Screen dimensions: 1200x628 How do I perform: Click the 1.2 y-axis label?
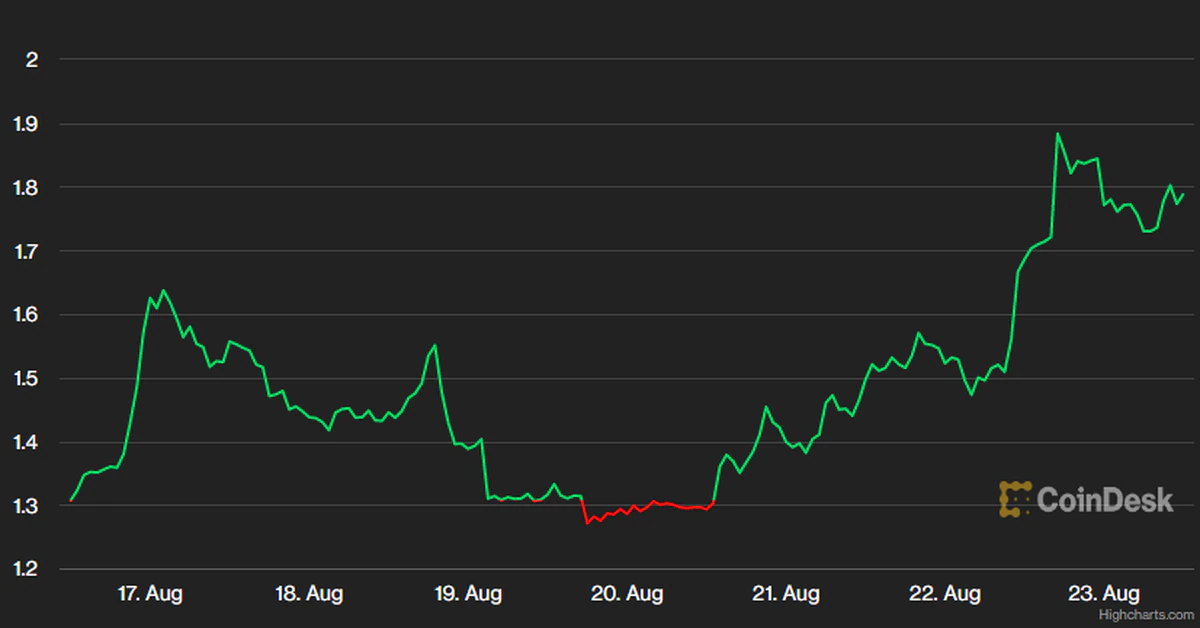click(x=26, y=570)
